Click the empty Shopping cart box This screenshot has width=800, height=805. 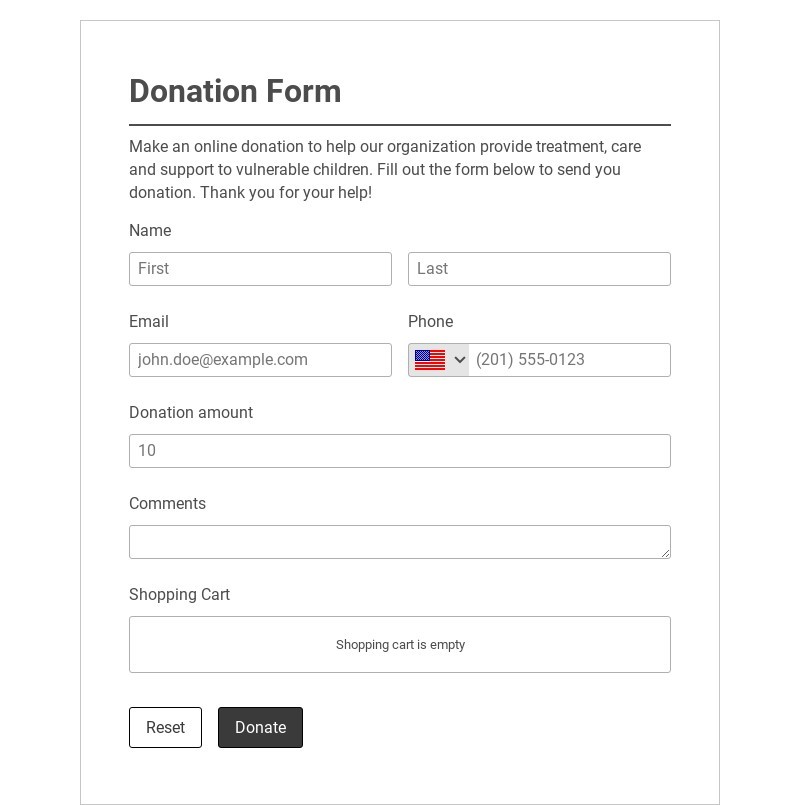click(400, 645)
